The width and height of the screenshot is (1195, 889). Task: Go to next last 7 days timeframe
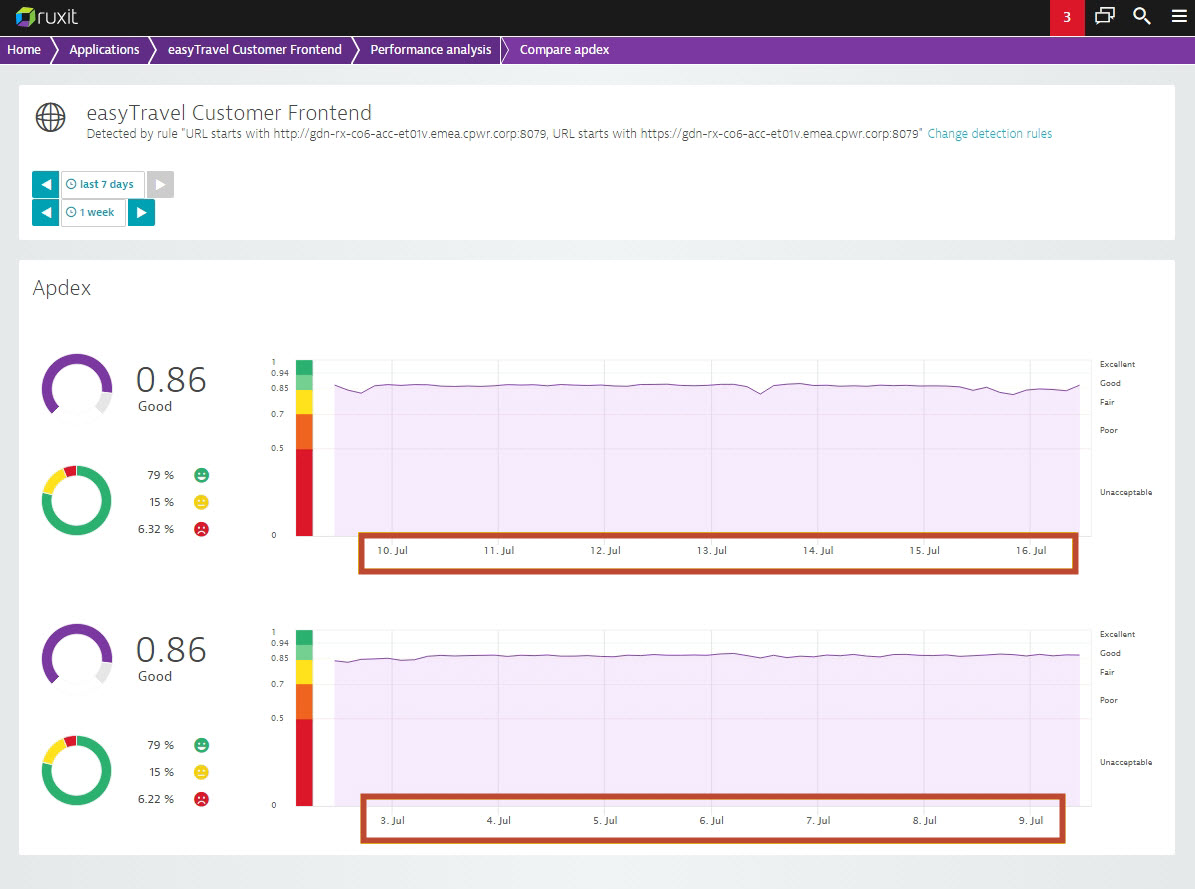click(160, 185)
